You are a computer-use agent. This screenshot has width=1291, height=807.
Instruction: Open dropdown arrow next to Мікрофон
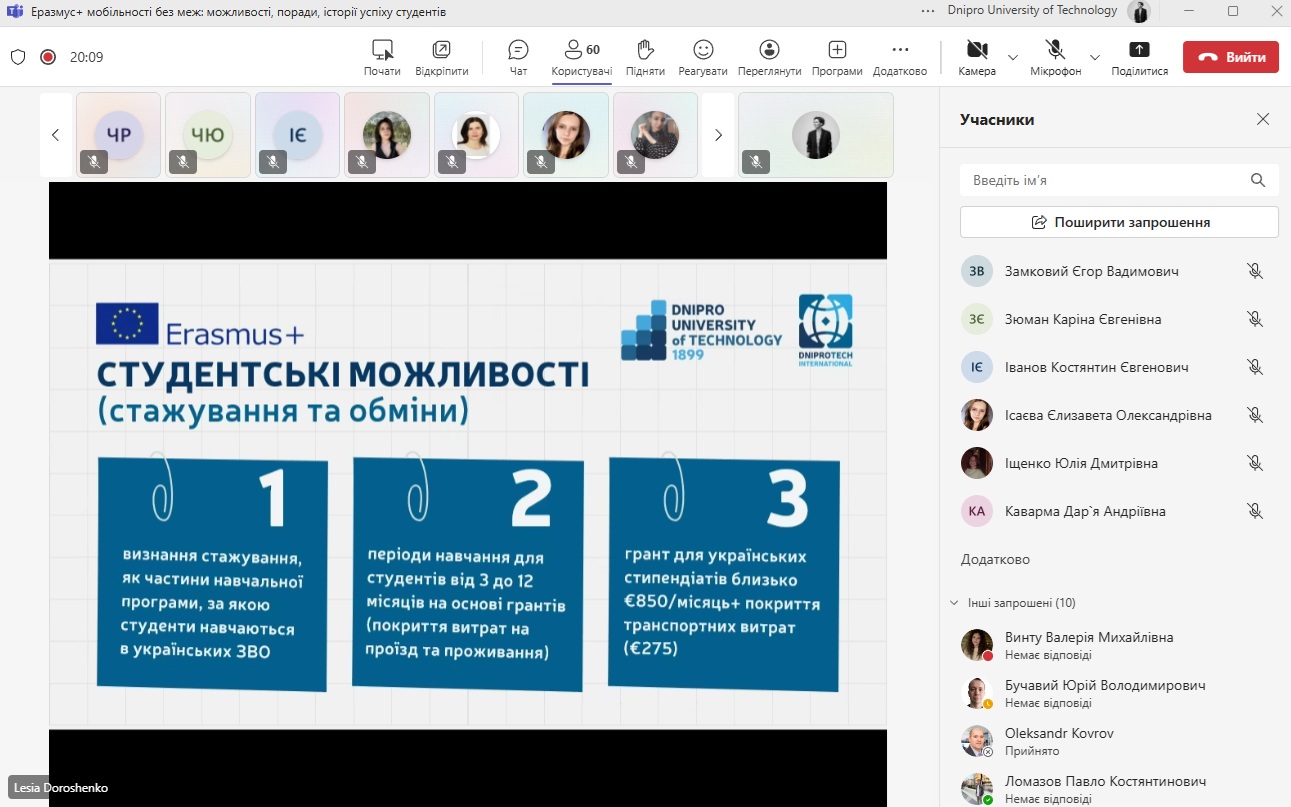tap(1094, 57)
